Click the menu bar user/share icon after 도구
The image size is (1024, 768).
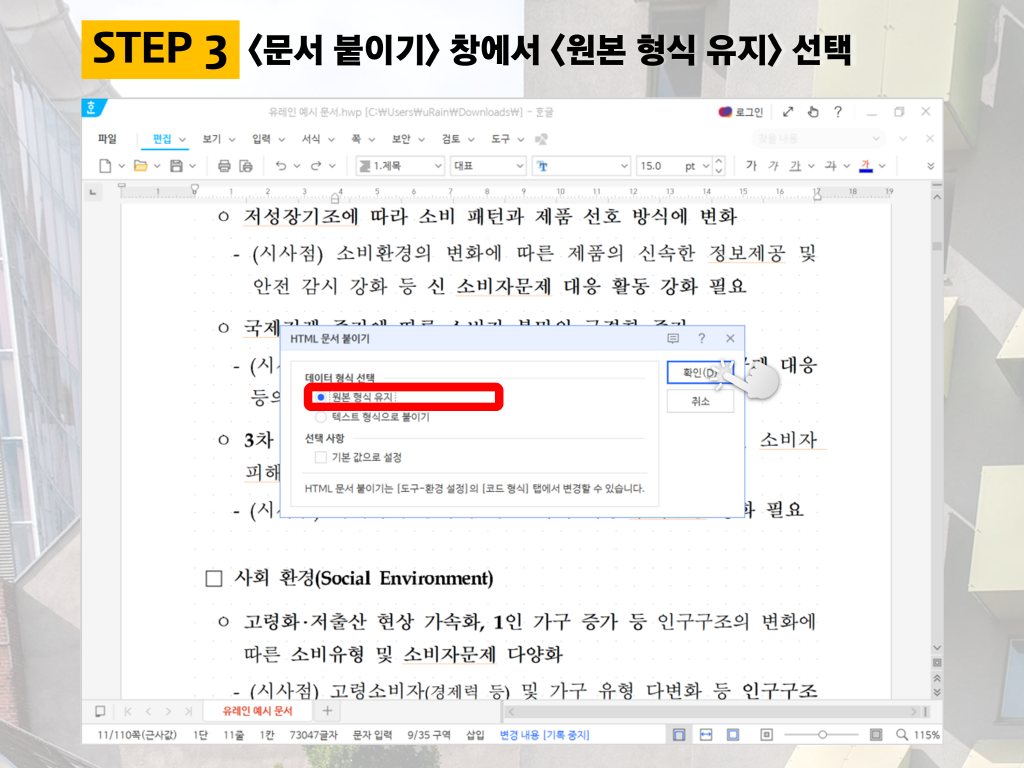pos(541,139)
